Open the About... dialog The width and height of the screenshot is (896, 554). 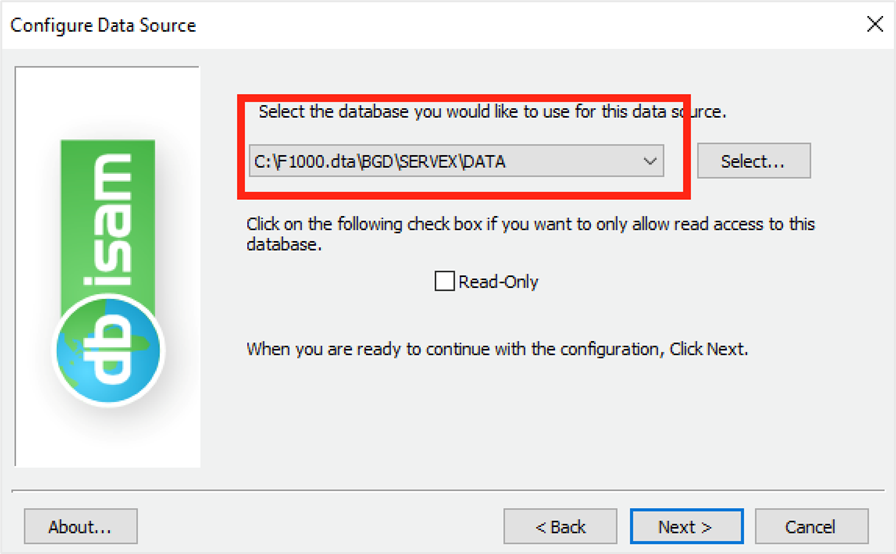[x=80, y=526]
